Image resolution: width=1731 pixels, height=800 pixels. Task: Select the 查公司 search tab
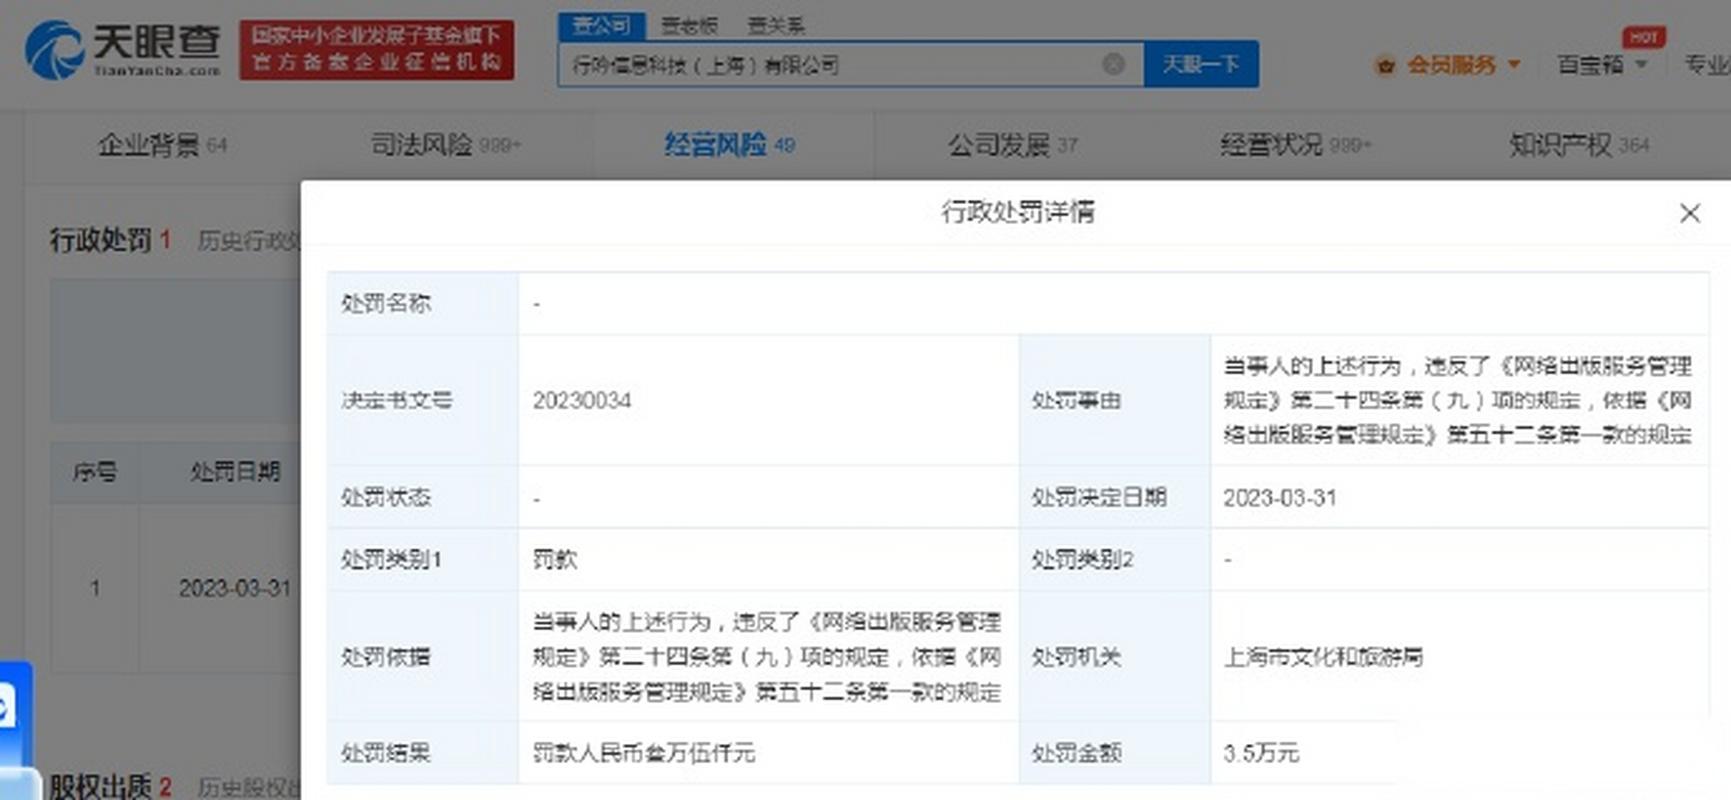click(601, 25)
